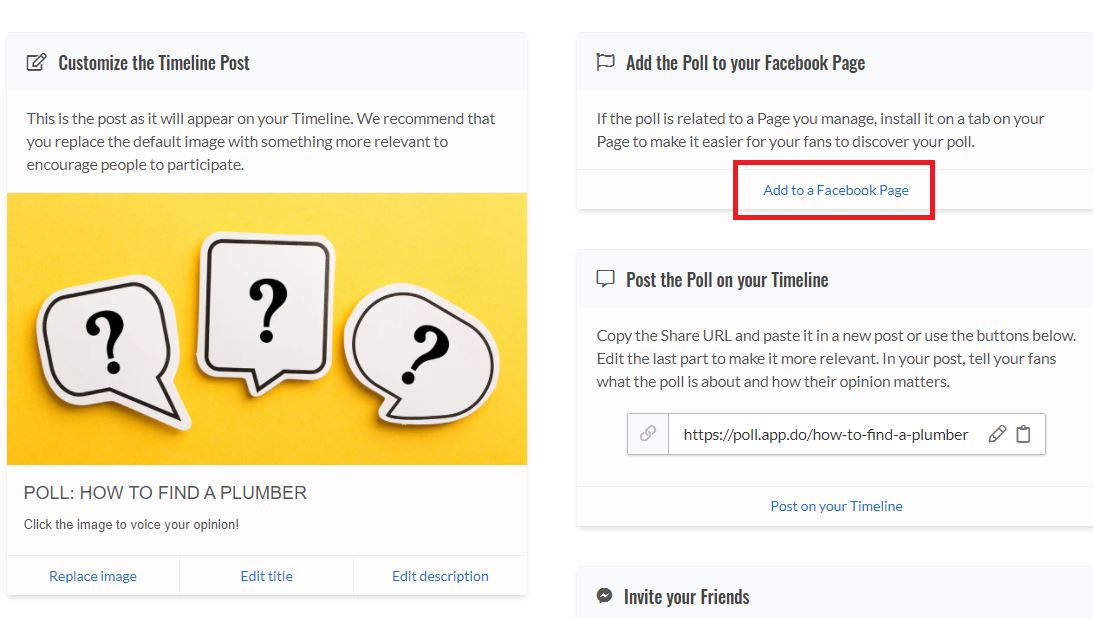Click Post on your Timeline
Screen dimensions: 1093x640
(x=836, y=506)
